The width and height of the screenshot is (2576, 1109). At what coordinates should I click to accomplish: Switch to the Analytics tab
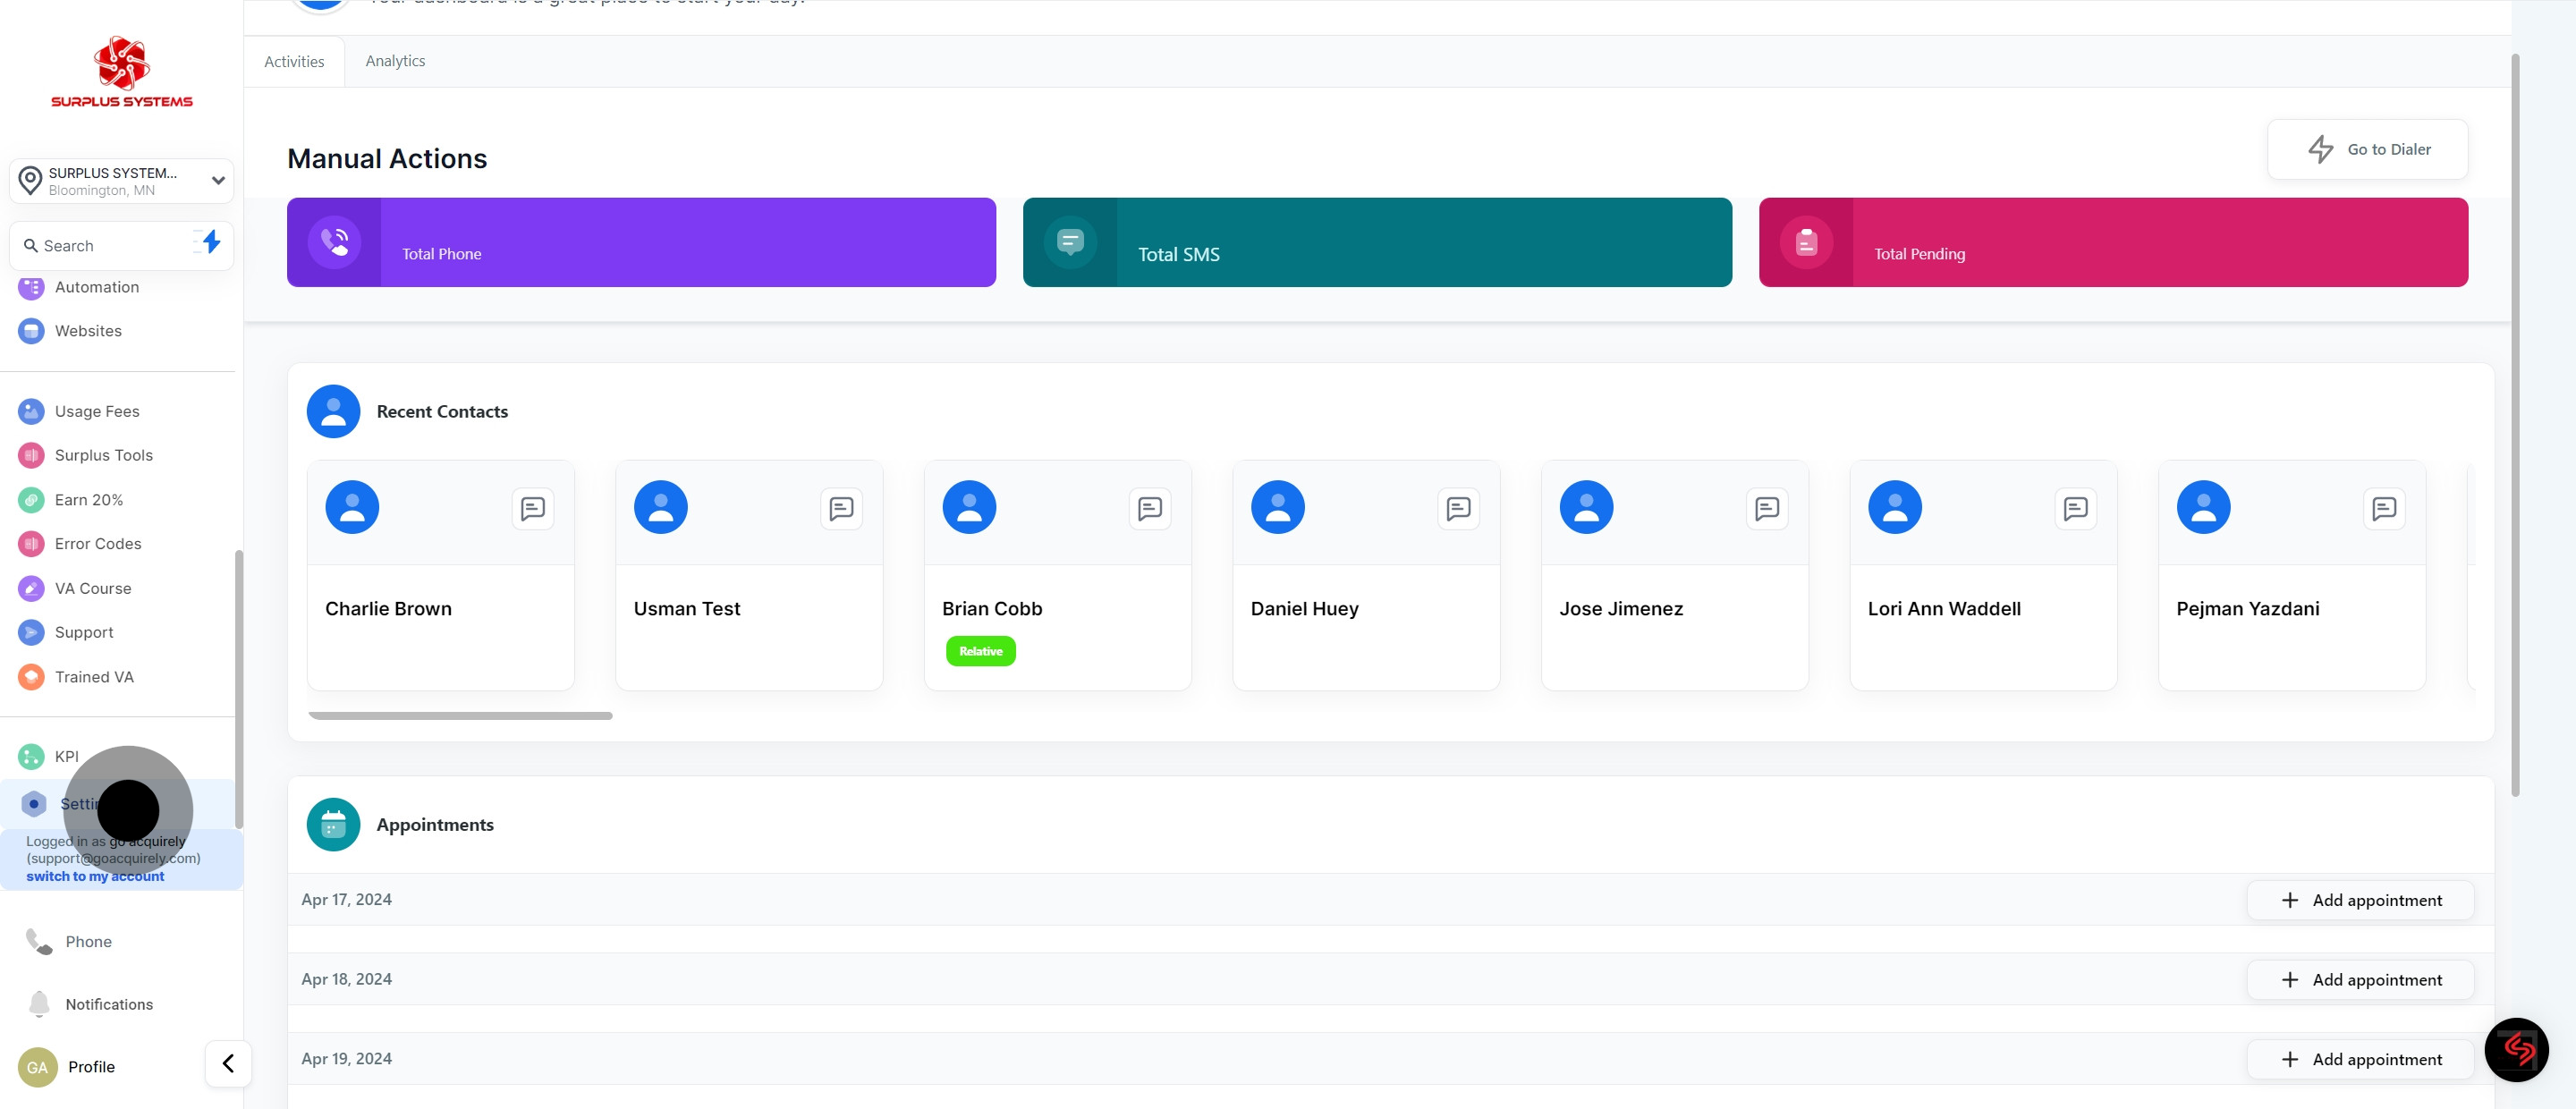coord(395,61)
